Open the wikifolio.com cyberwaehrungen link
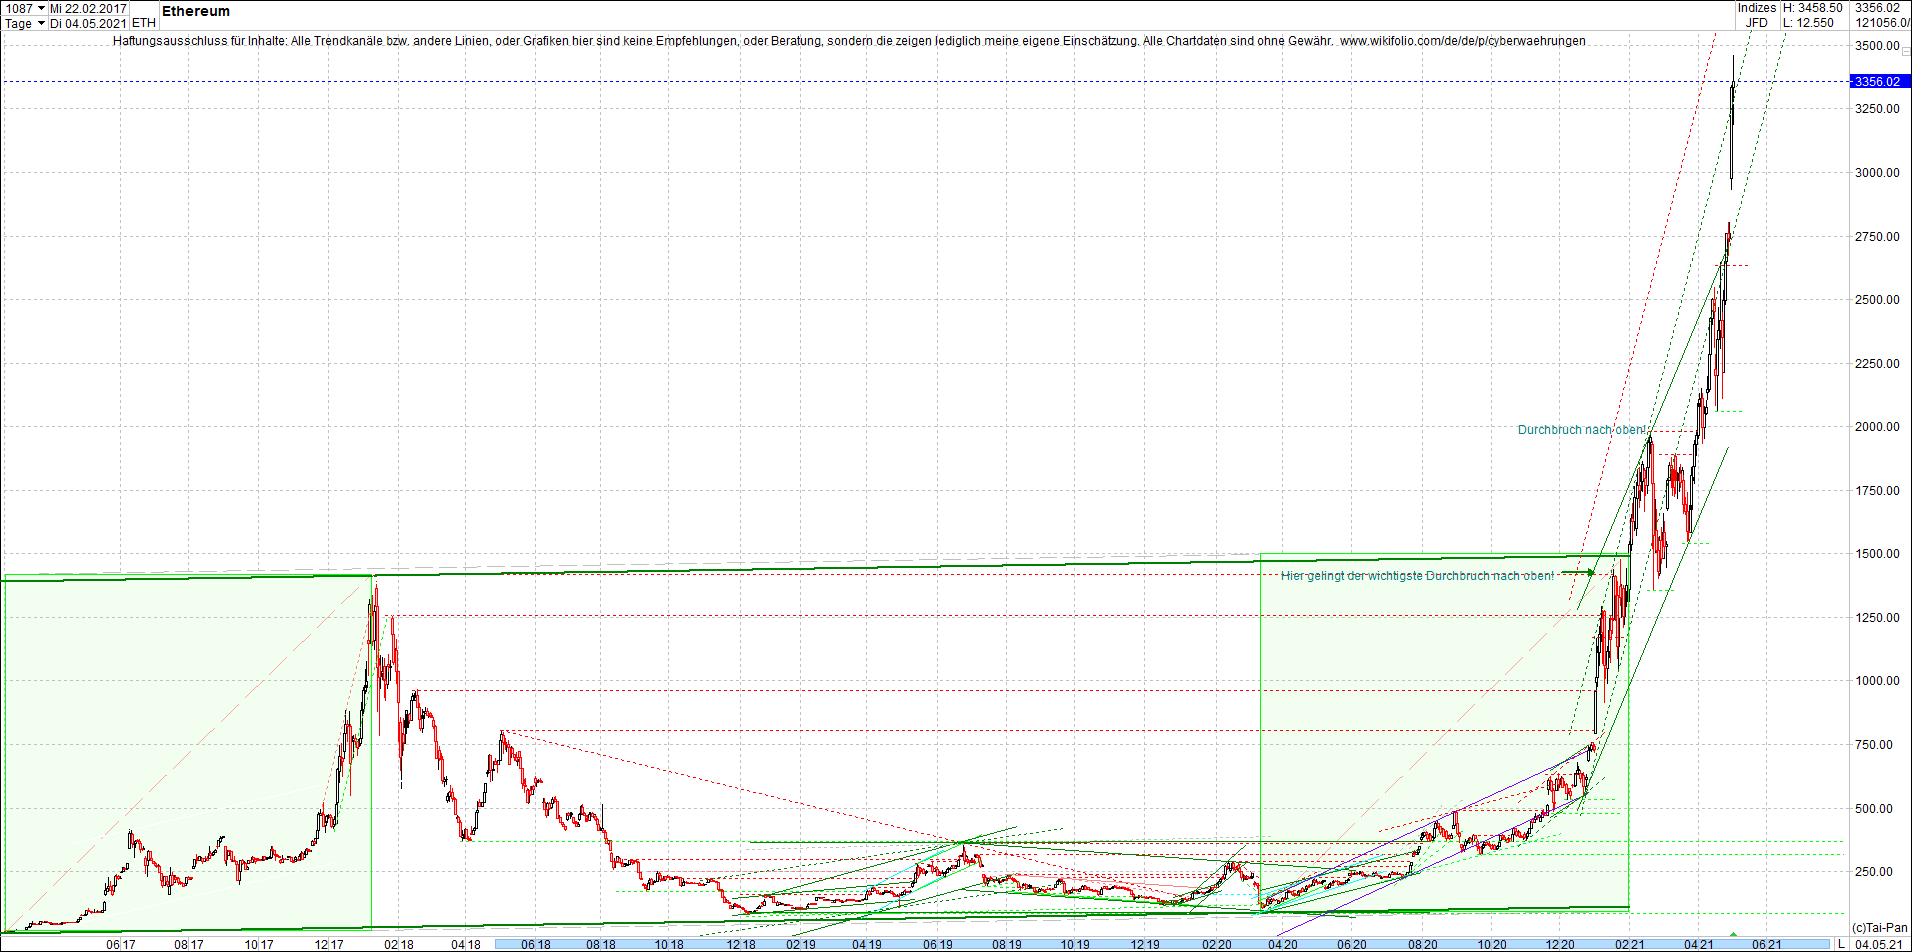 [x=1463, y=41]
